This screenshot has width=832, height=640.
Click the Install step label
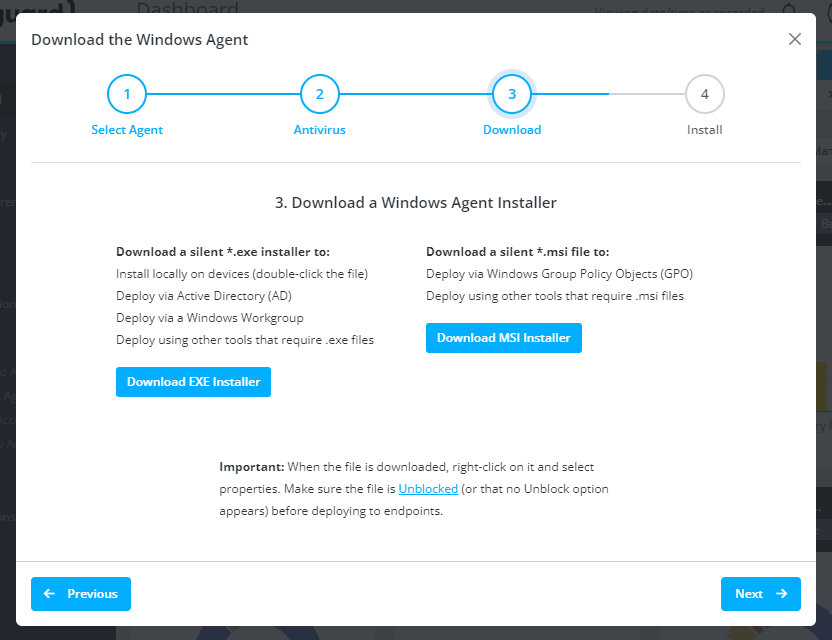click(705, 130)
